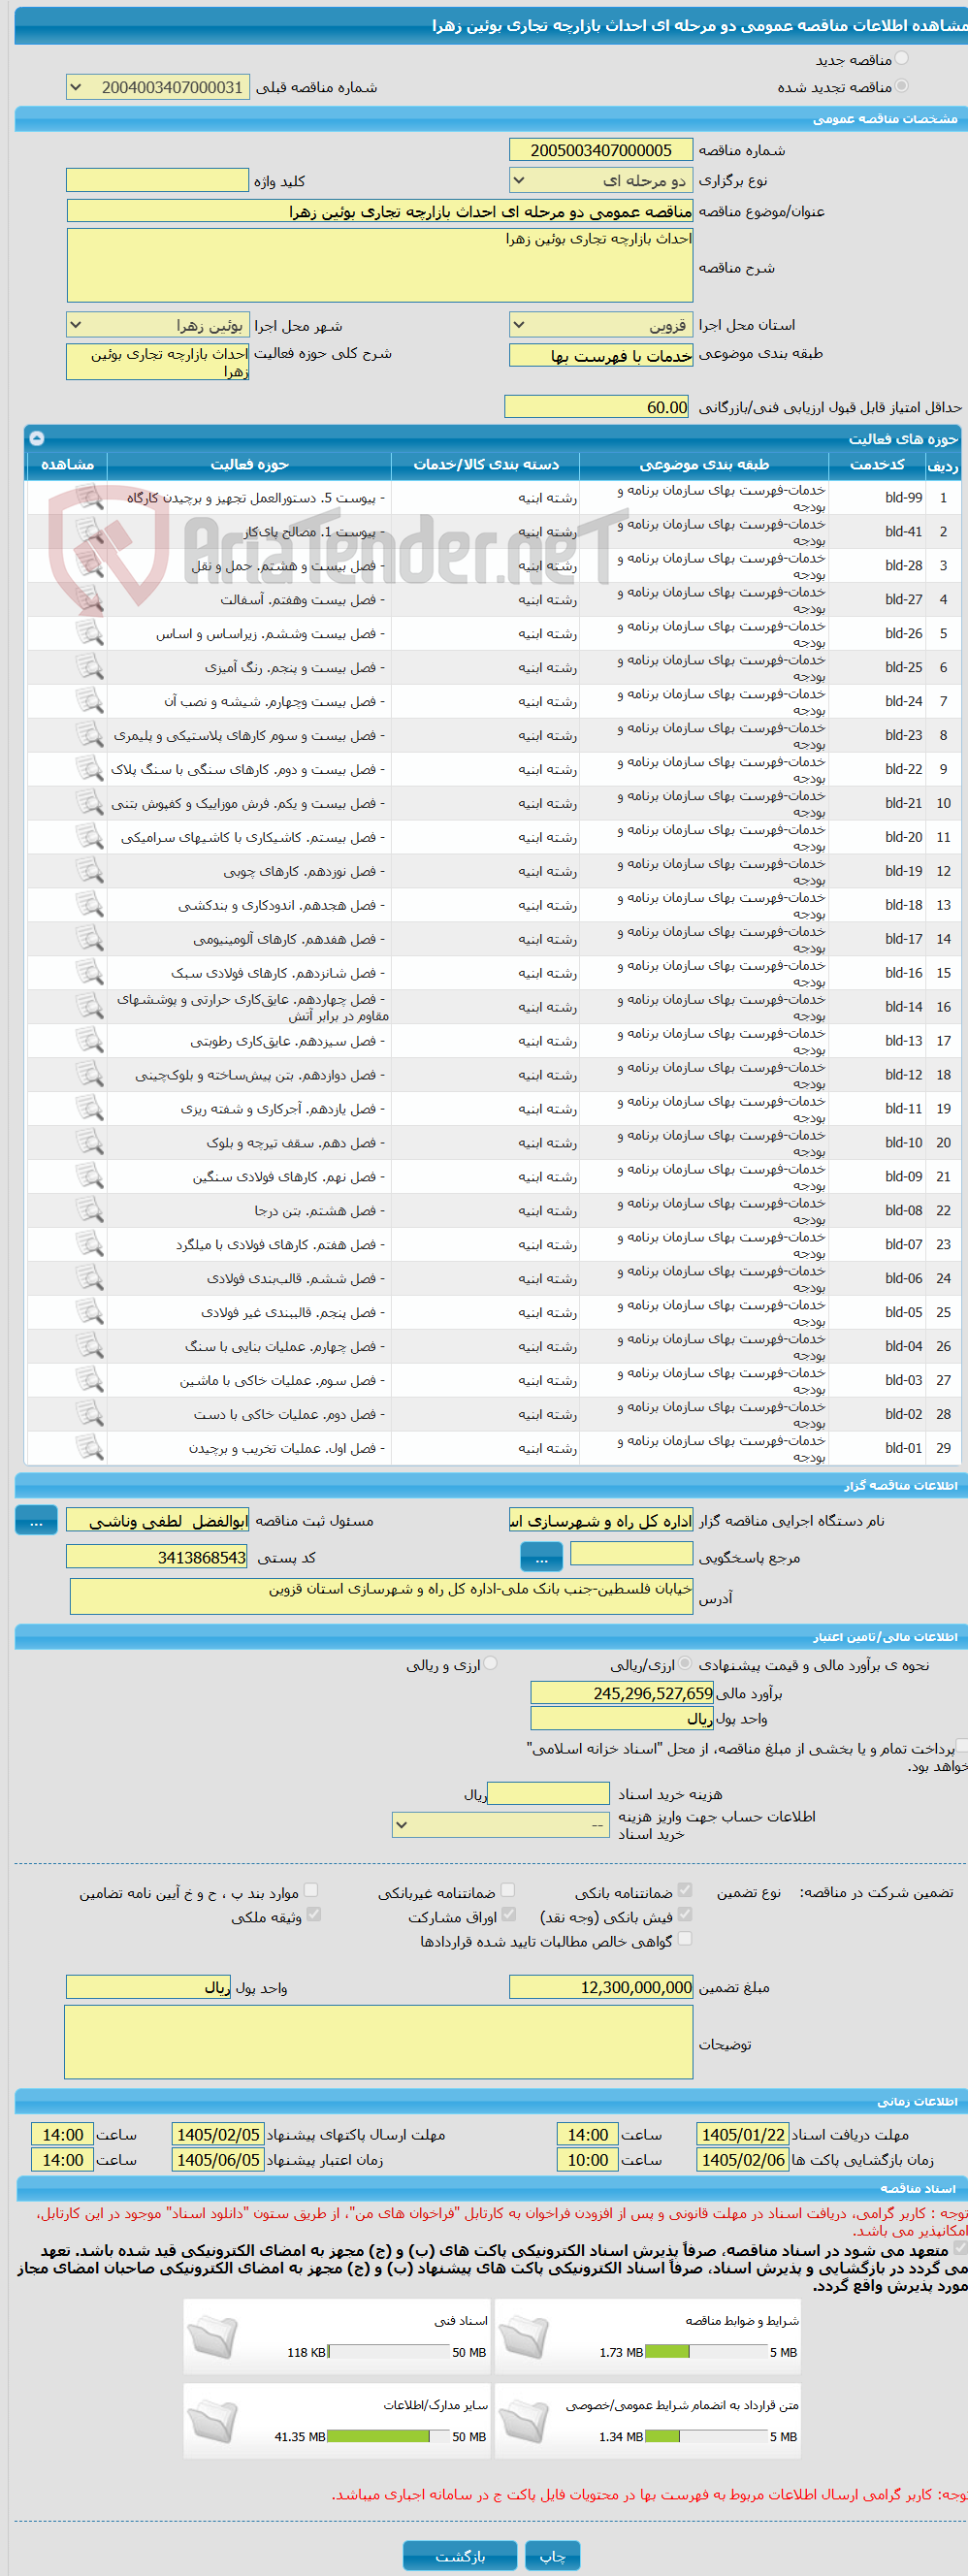Open the شماره مناقصه قبلی dropdown
968x2576 pixels.
pyautogui.click(x=158, y=87)
